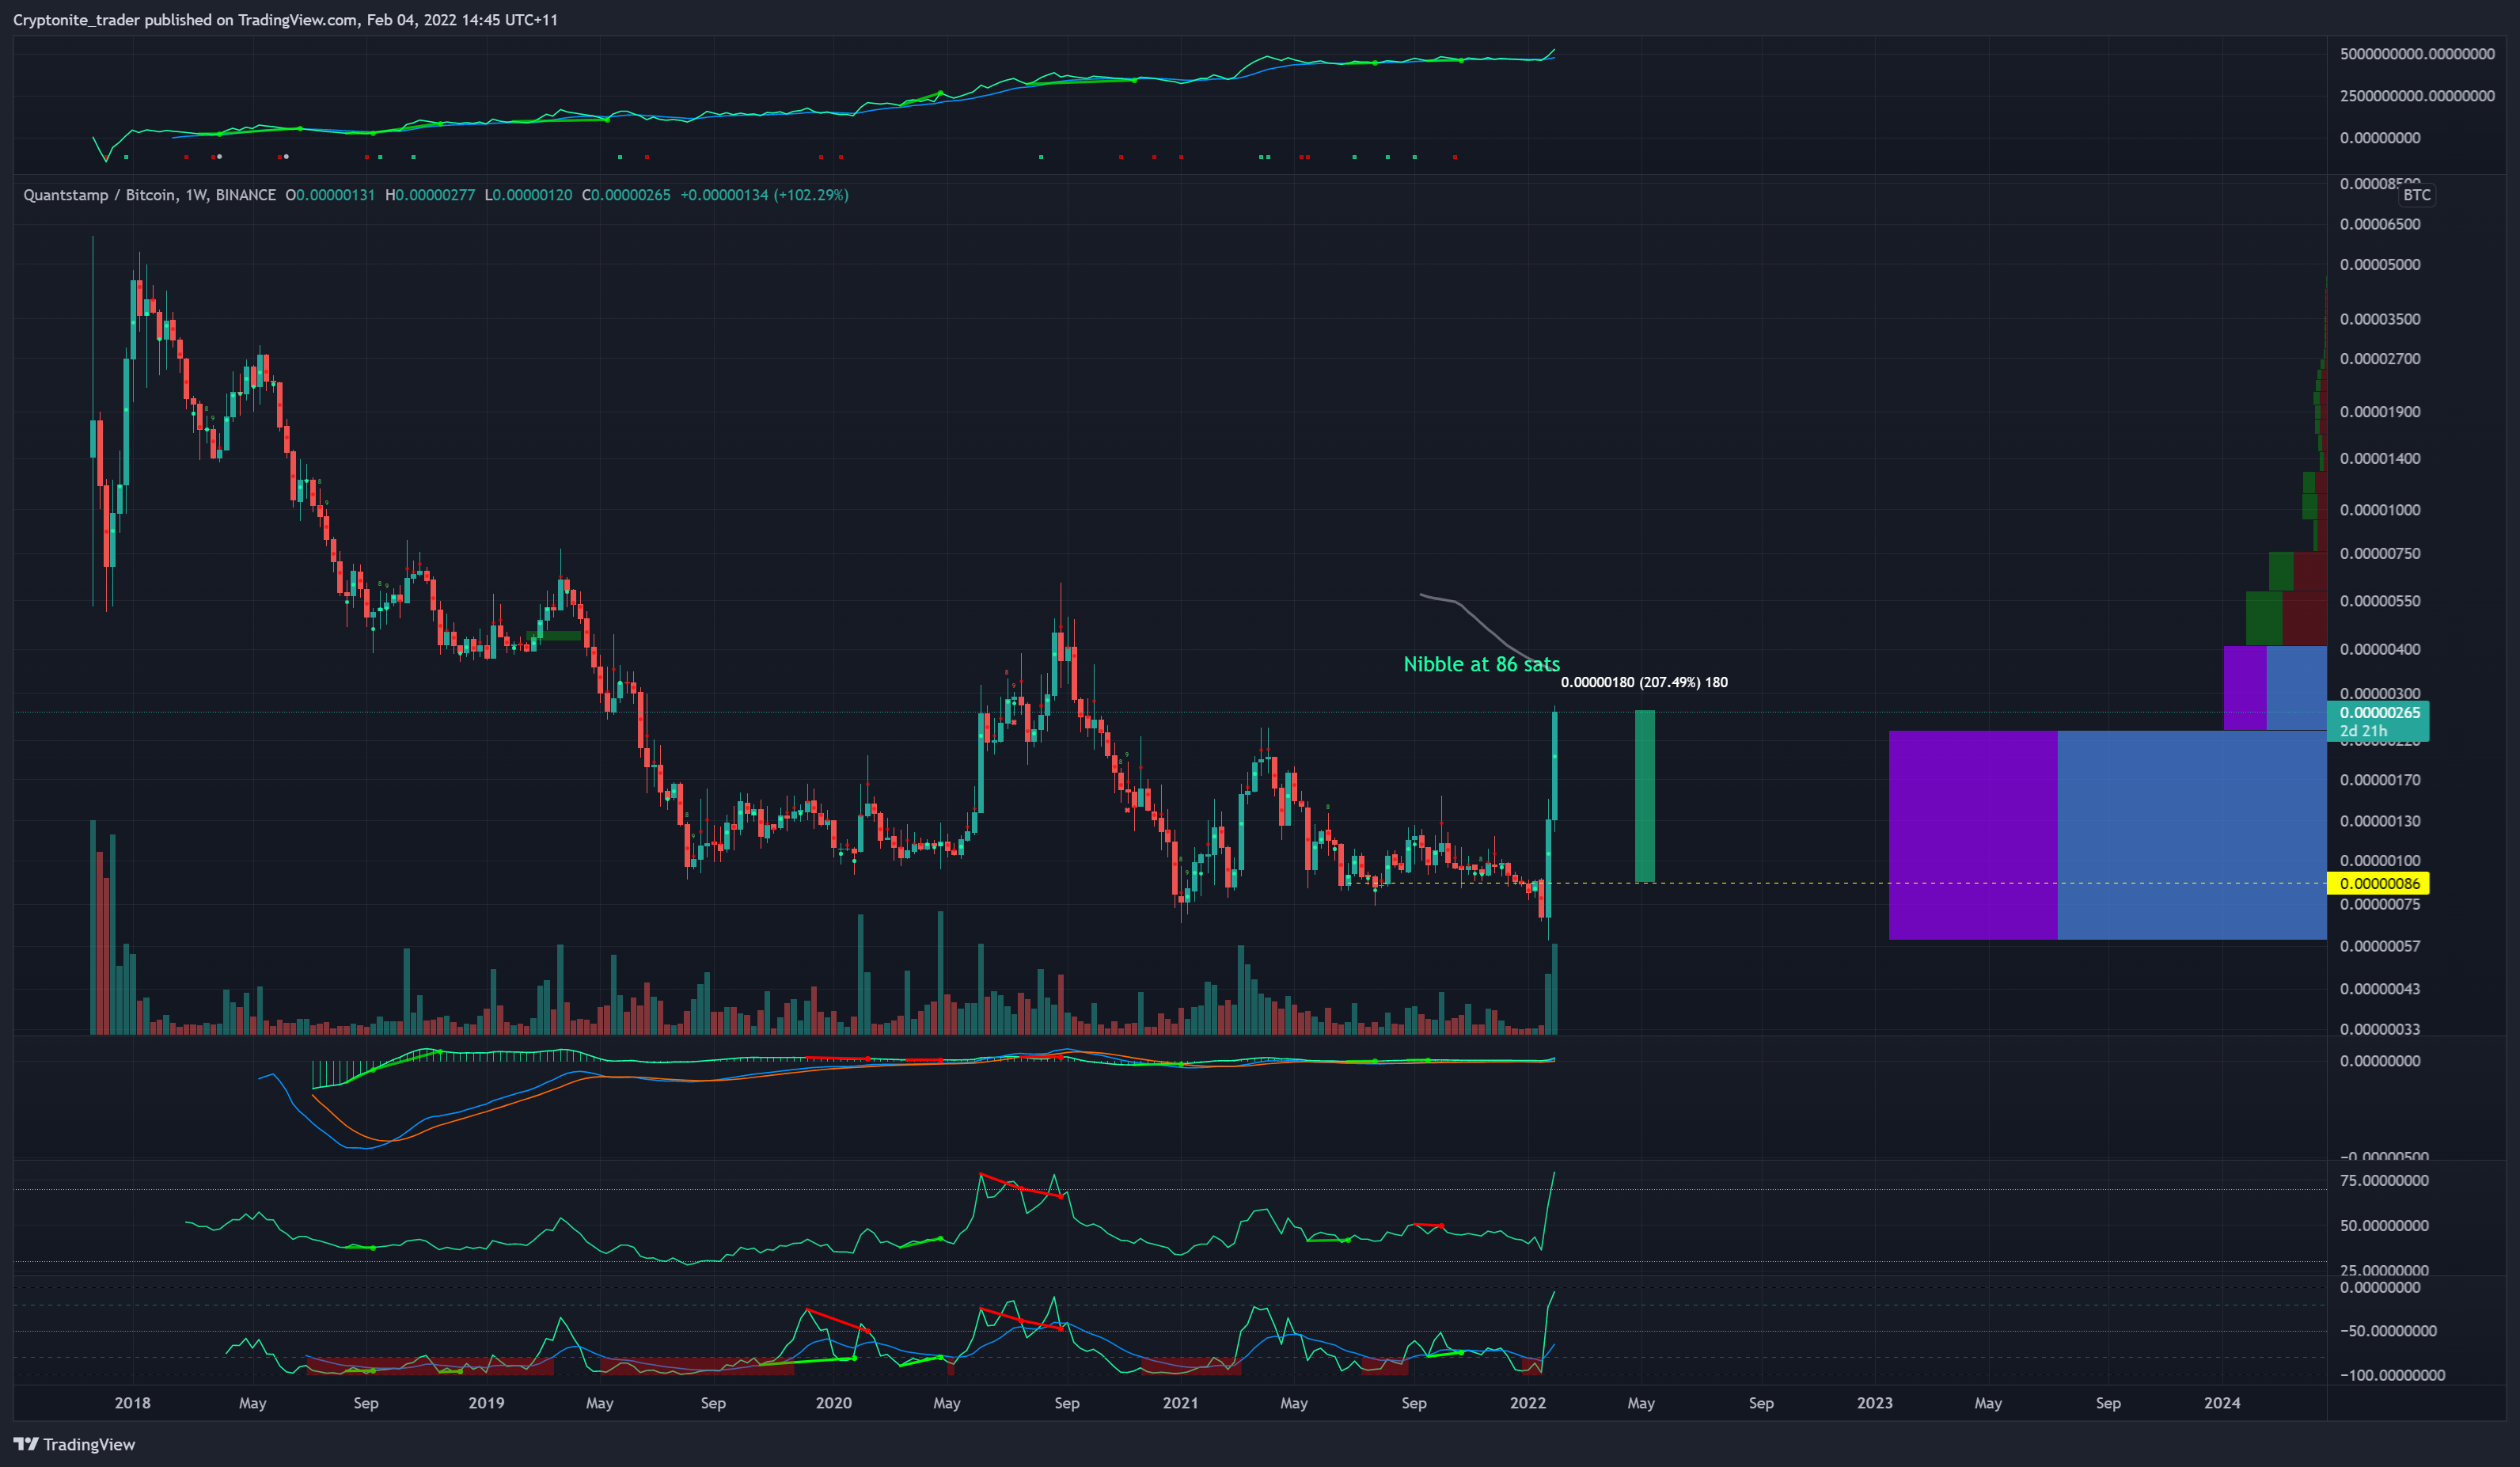Click the 0.00000057 price axis label
Image resolution: width=2520 pixels, height=1467 pixels.
2380,946
